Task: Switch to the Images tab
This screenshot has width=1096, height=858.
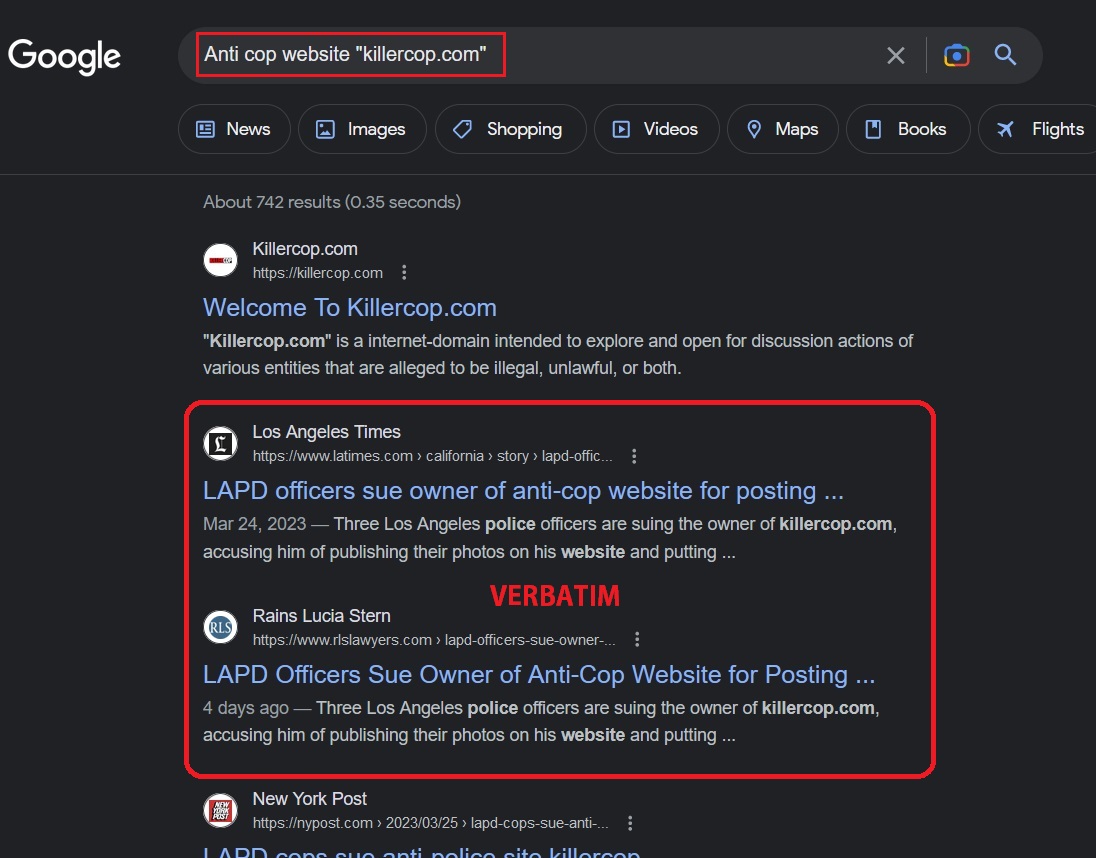Action: pos(362,129)
